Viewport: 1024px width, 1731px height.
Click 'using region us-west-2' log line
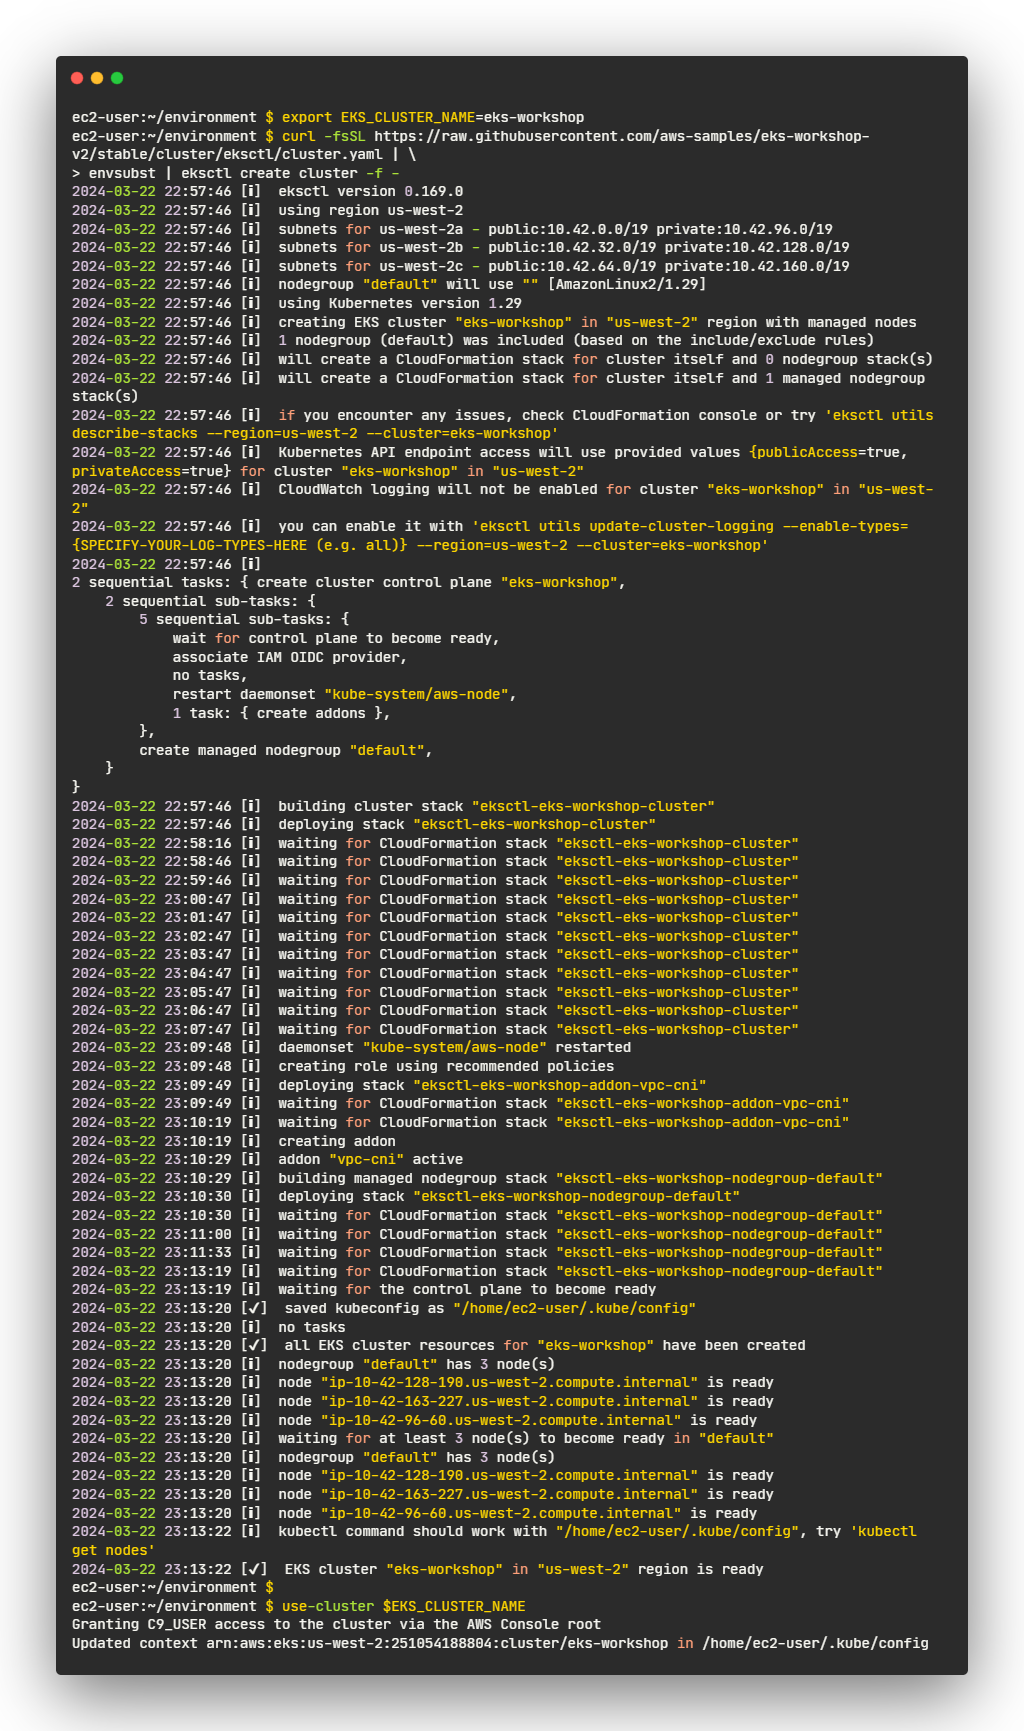coord(371,210)
